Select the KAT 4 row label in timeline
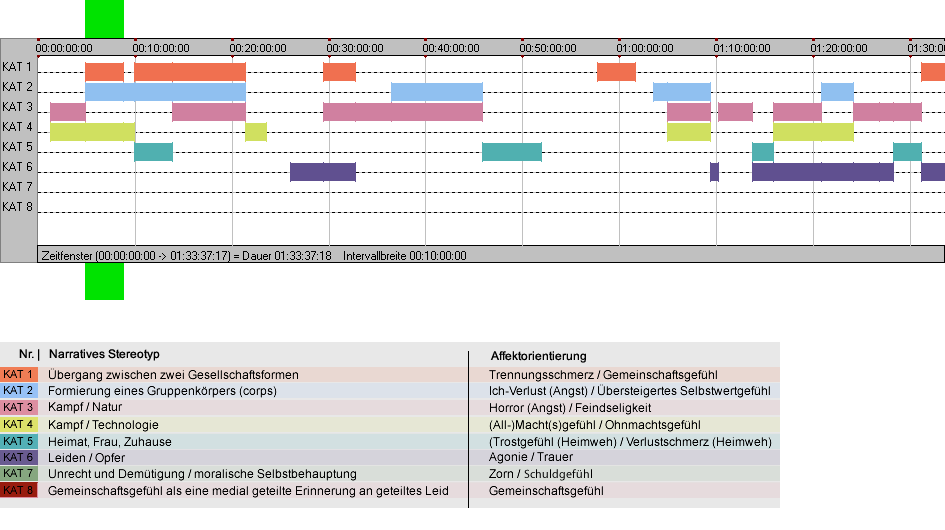The image size is (945, 530). pos(17,127)
